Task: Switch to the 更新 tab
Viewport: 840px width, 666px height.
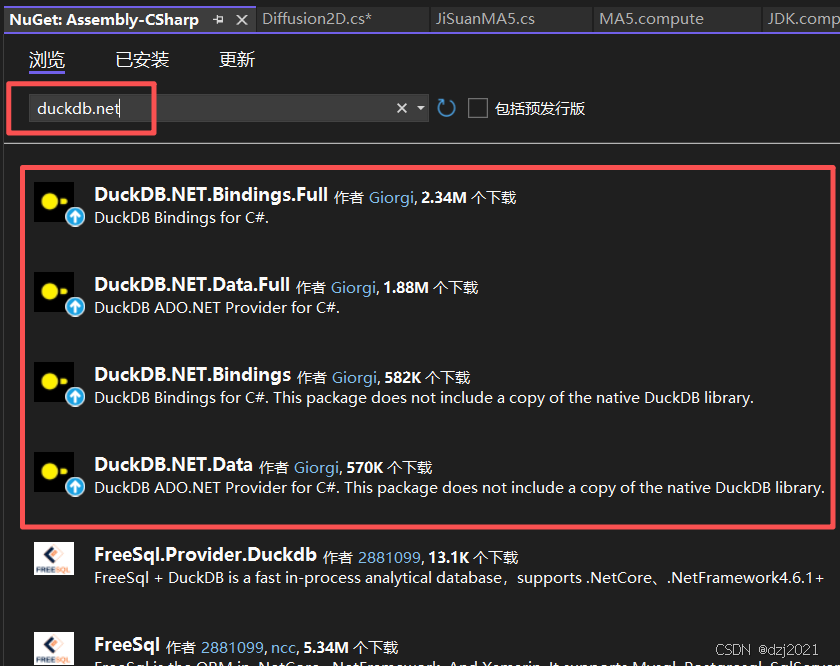Action: pos(237,59)
